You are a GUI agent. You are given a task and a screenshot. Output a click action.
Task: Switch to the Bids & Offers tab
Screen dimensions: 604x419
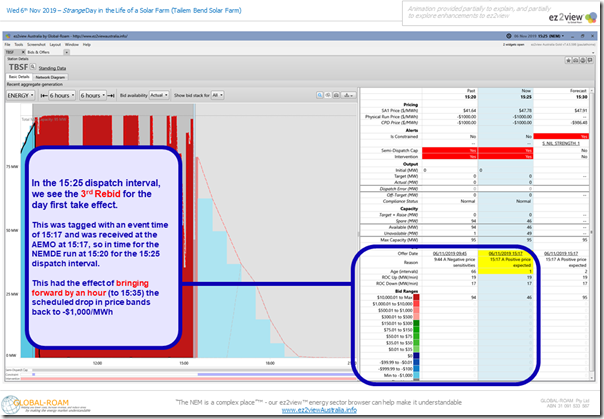[39, 52]
